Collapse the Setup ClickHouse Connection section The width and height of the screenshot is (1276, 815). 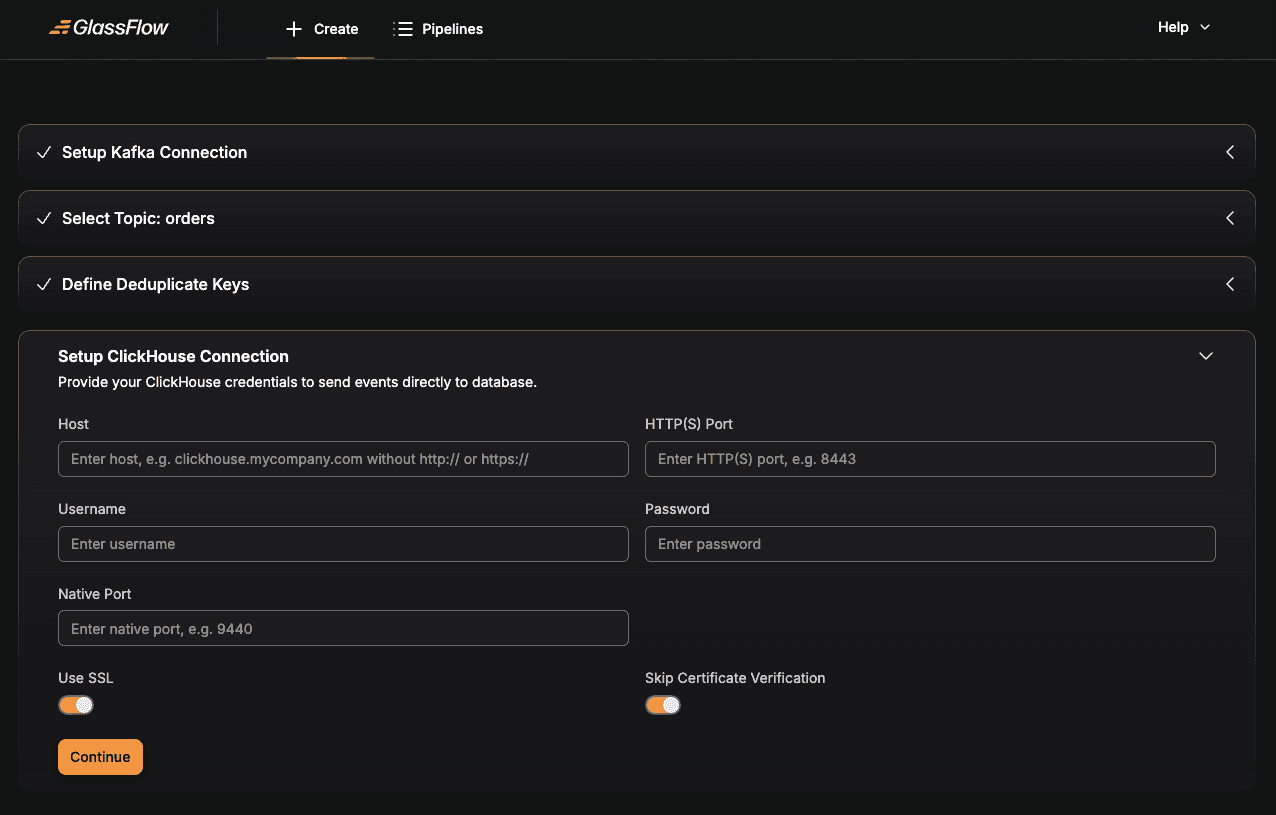[1205, 356]
